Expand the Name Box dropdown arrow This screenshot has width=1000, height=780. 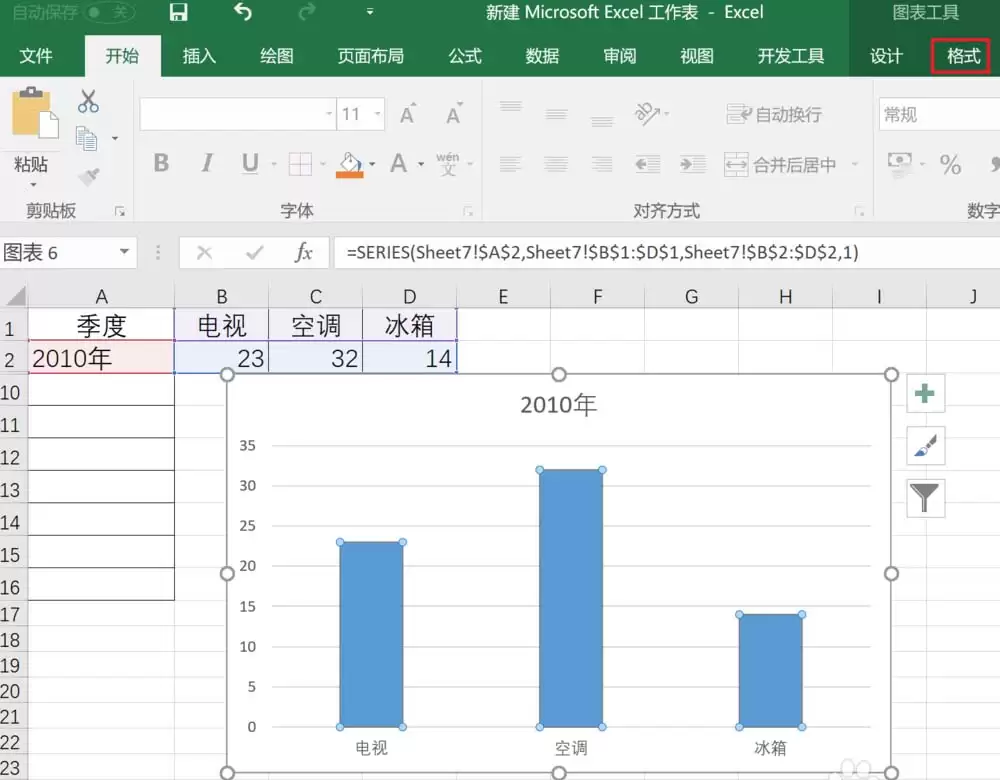(124, 252)
